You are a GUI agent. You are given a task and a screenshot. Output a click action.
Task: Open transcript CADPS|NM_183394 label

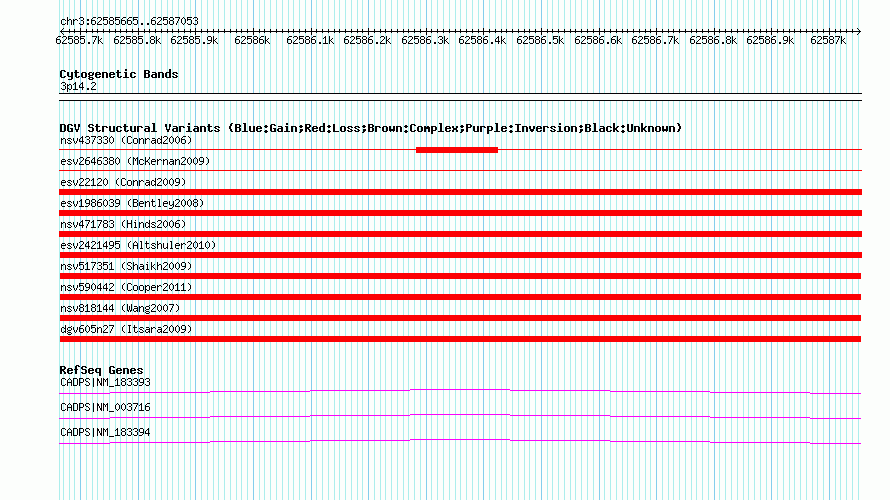(x=106, y=432)
